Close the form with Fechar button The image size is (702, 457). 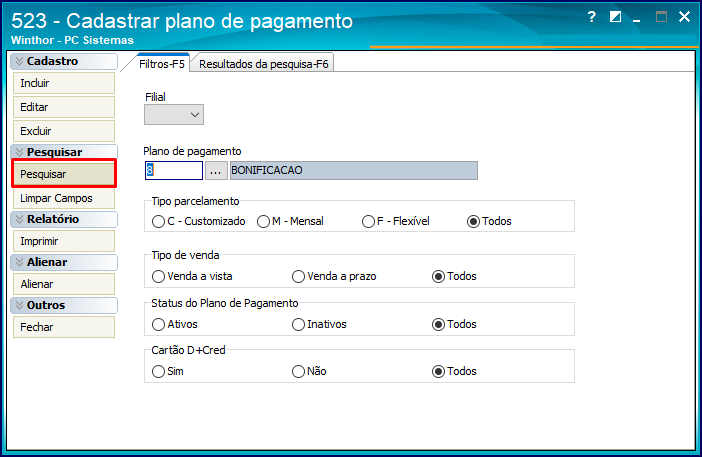(64, 327)
